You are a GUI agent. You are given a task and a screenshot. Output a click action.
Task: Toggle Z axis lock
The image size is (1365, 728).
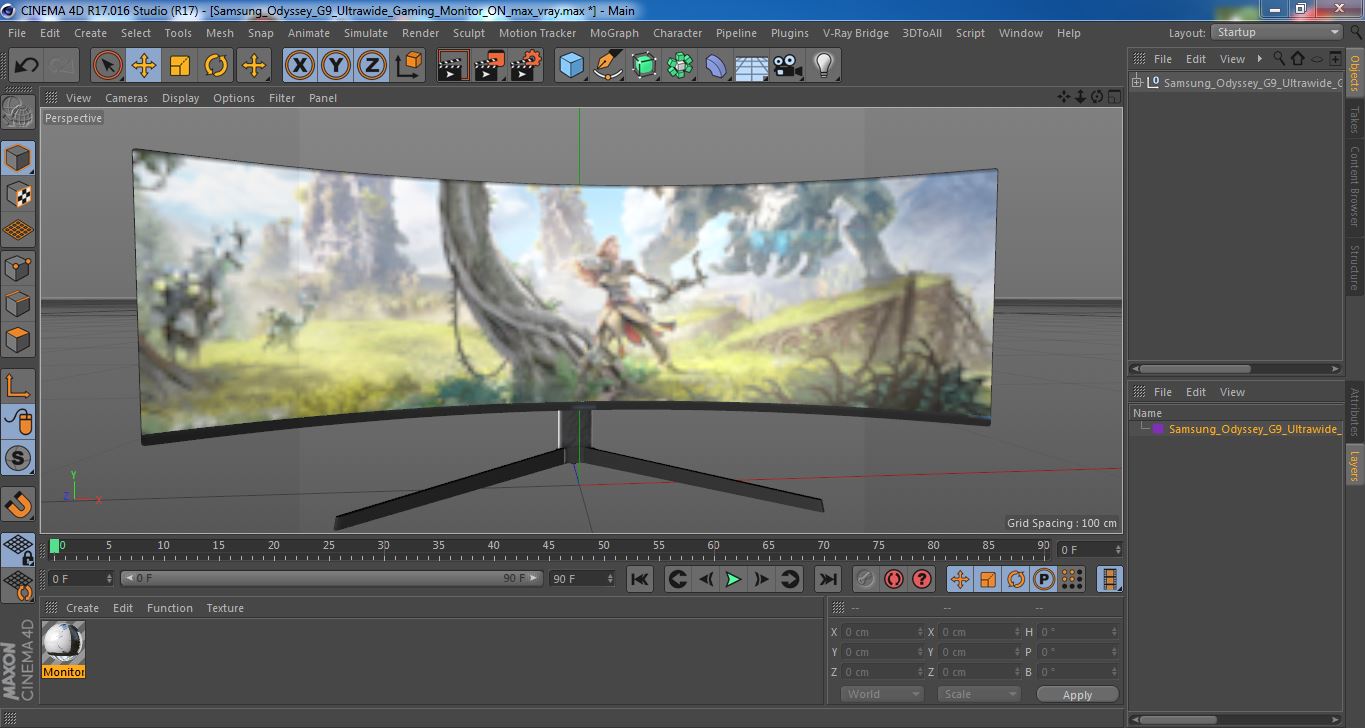click(372, 66)
